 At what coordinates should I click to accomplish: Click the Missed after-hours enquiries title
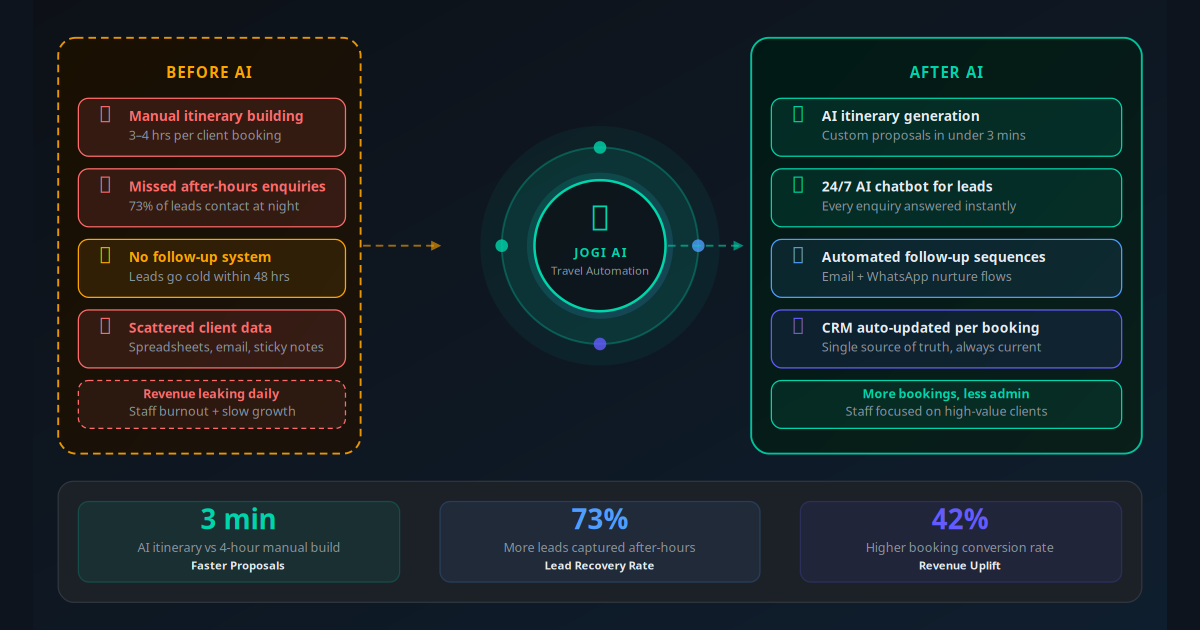(227, 187)
